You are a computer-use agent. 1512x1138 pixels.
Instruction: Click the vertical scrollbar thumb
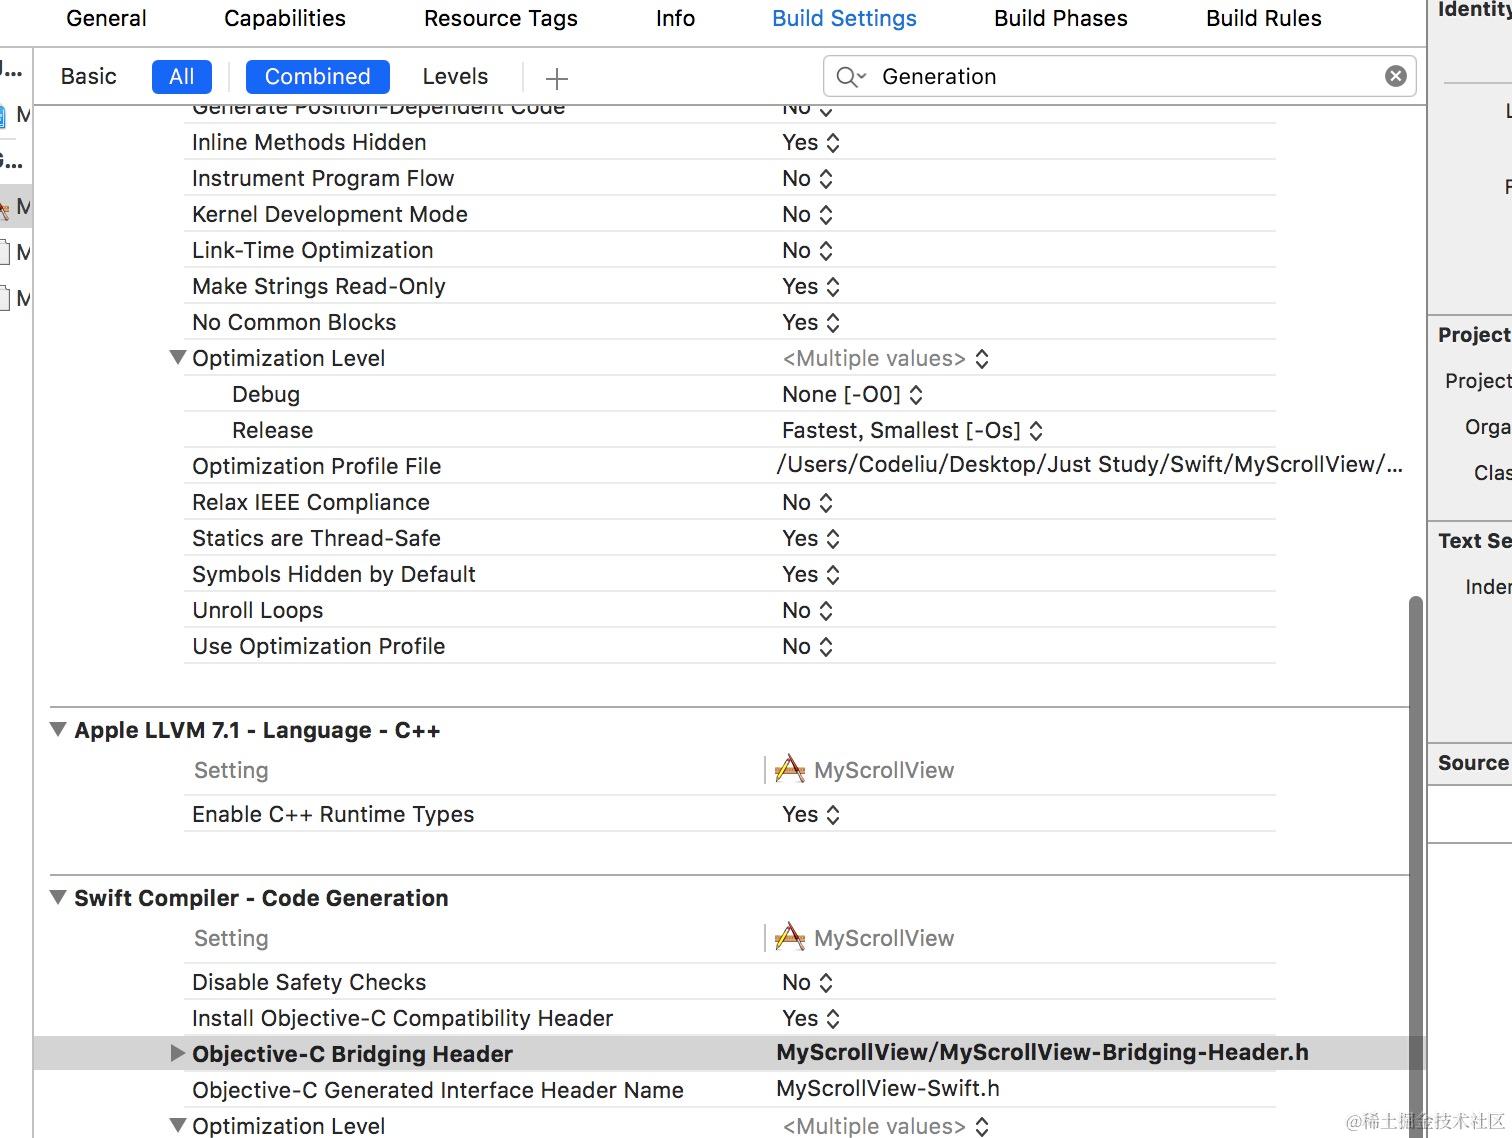pyautogui.click(x=1415, y=866)
